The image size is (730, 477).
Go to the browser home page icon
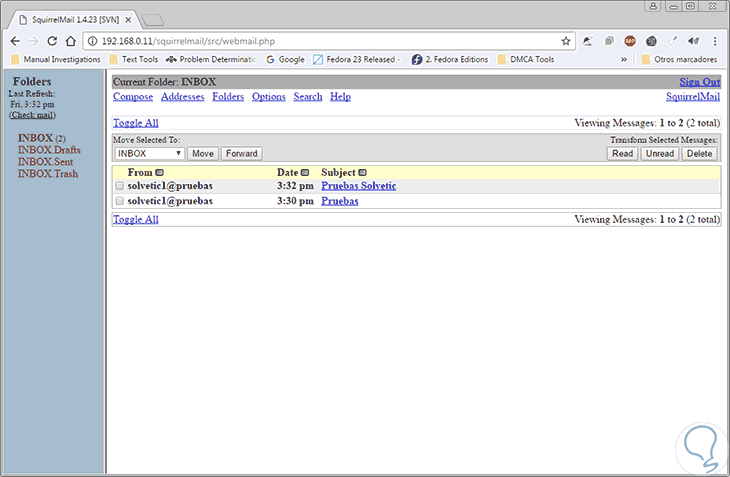point(71,41)
